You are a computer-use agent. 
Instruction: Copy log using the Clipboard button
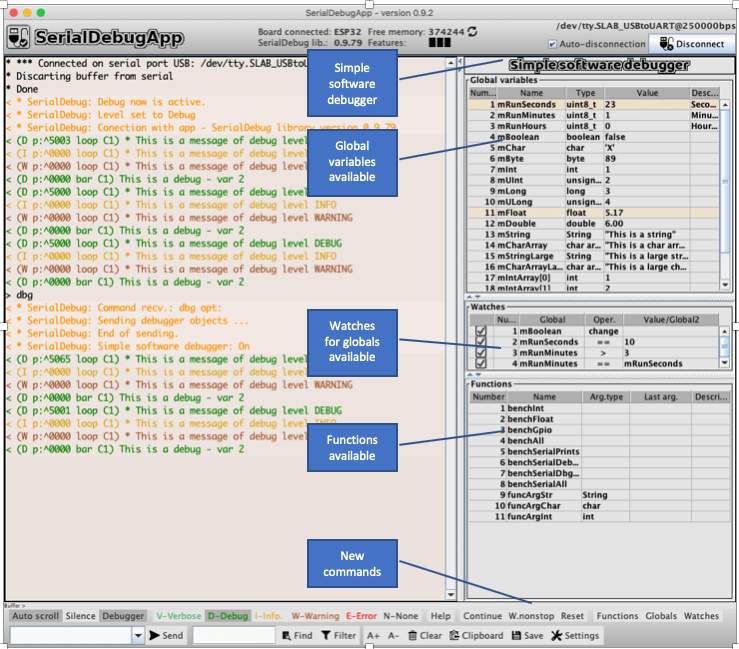point(476,635)
